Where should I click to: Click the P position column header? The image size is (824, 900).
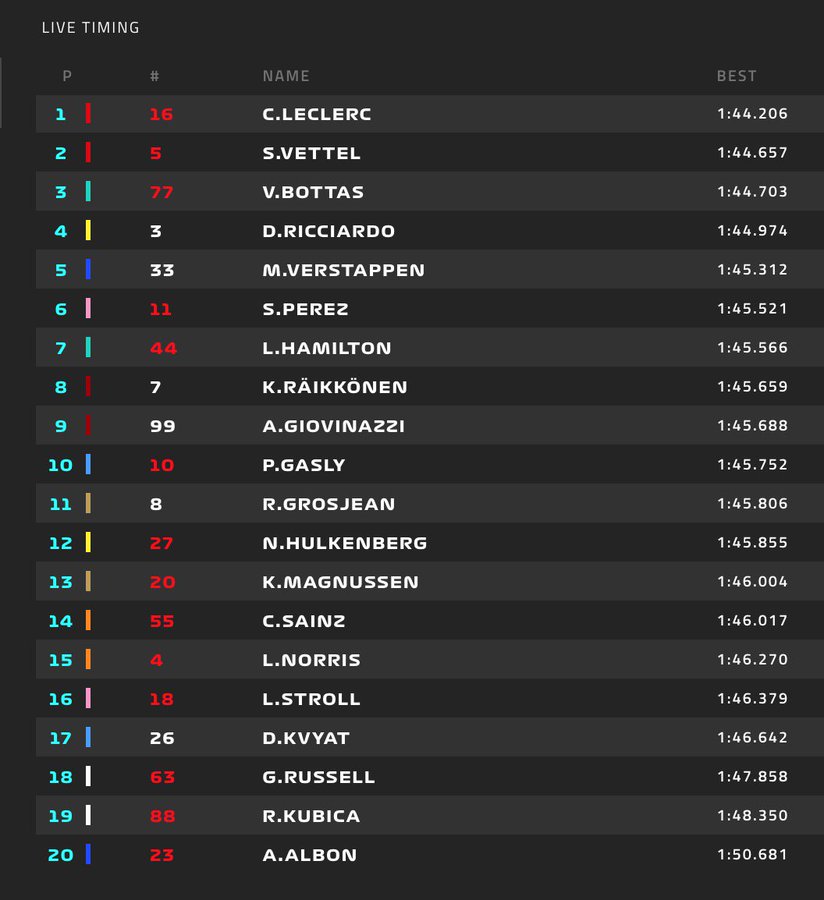[67, 76]
